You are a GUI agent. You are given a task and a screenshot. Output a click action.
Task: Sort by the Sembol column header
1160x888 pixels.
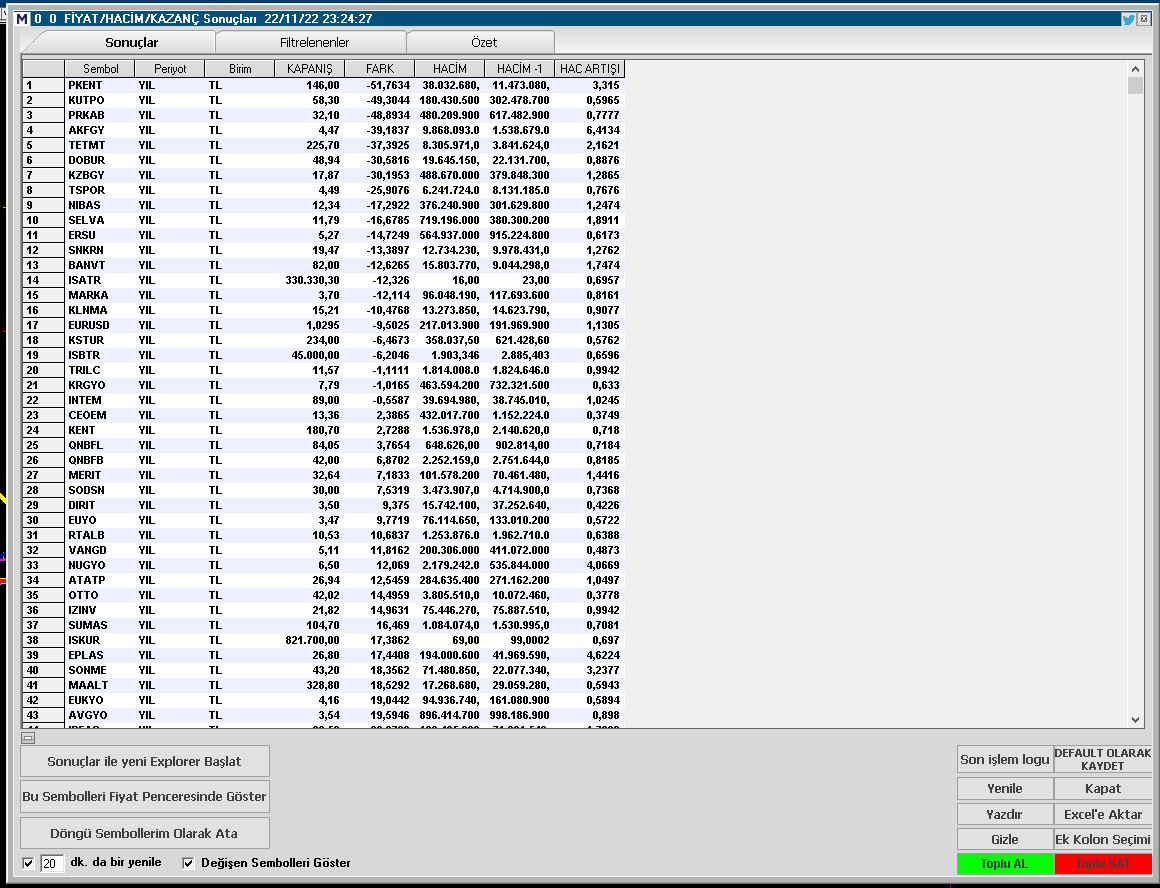(100, 69)
